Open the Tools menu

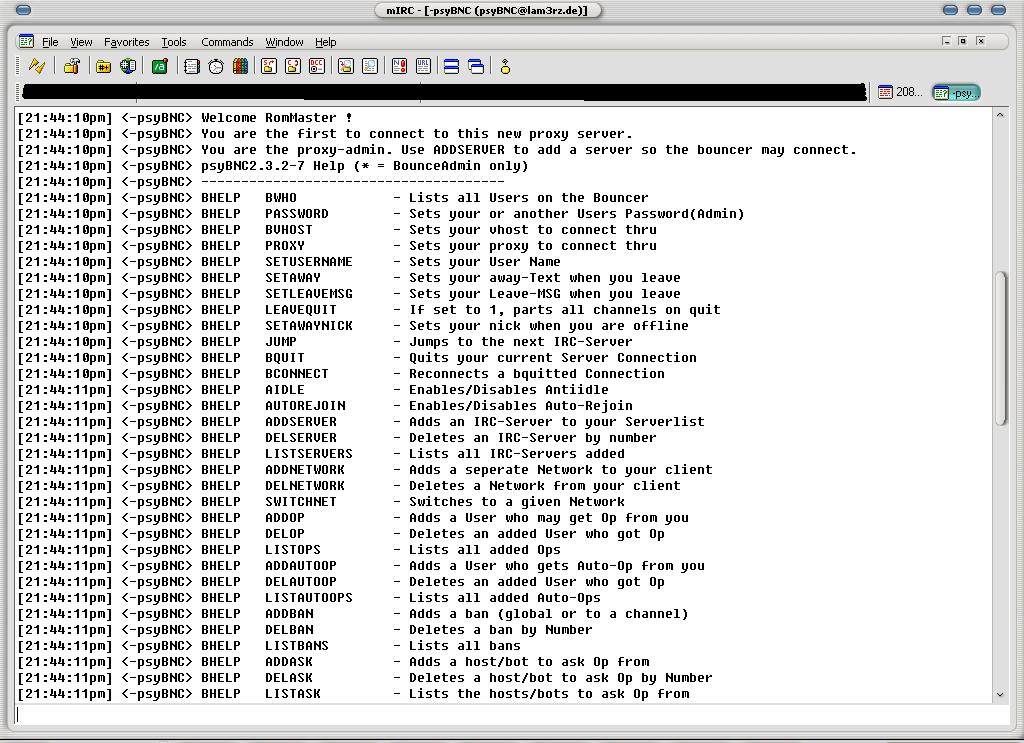(174, 42)
